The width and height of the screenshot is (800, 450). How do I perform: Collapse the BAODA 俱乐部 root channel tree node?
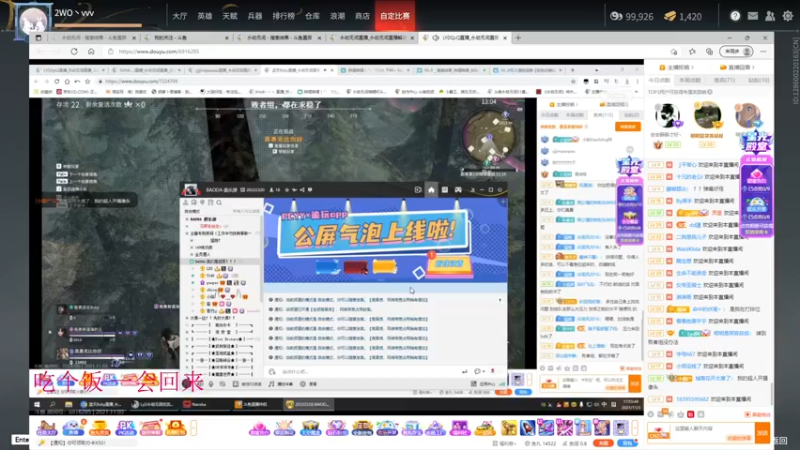point(187,219)
